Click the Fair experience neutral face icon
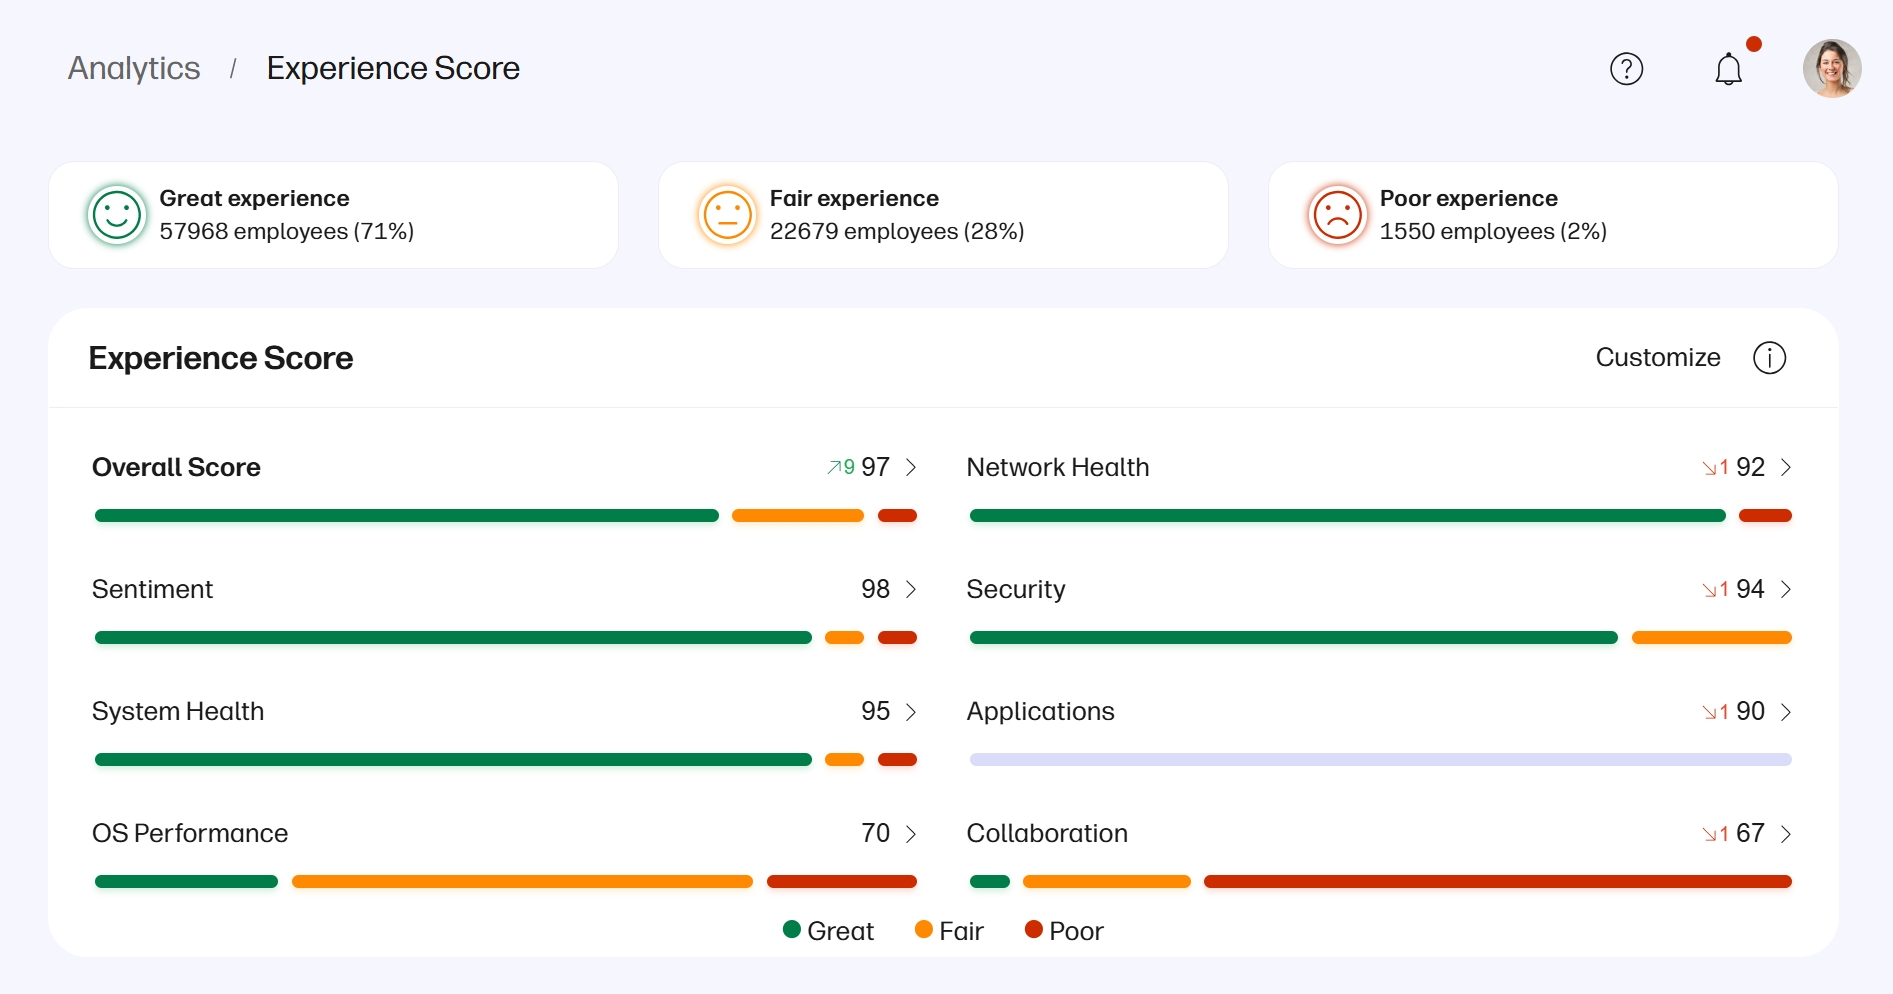 [x=728, y=214]
